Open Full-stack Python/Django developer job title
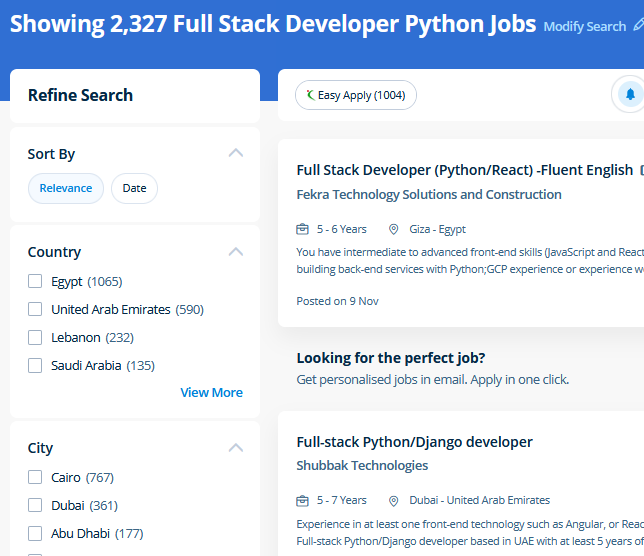 click(414, 442)
